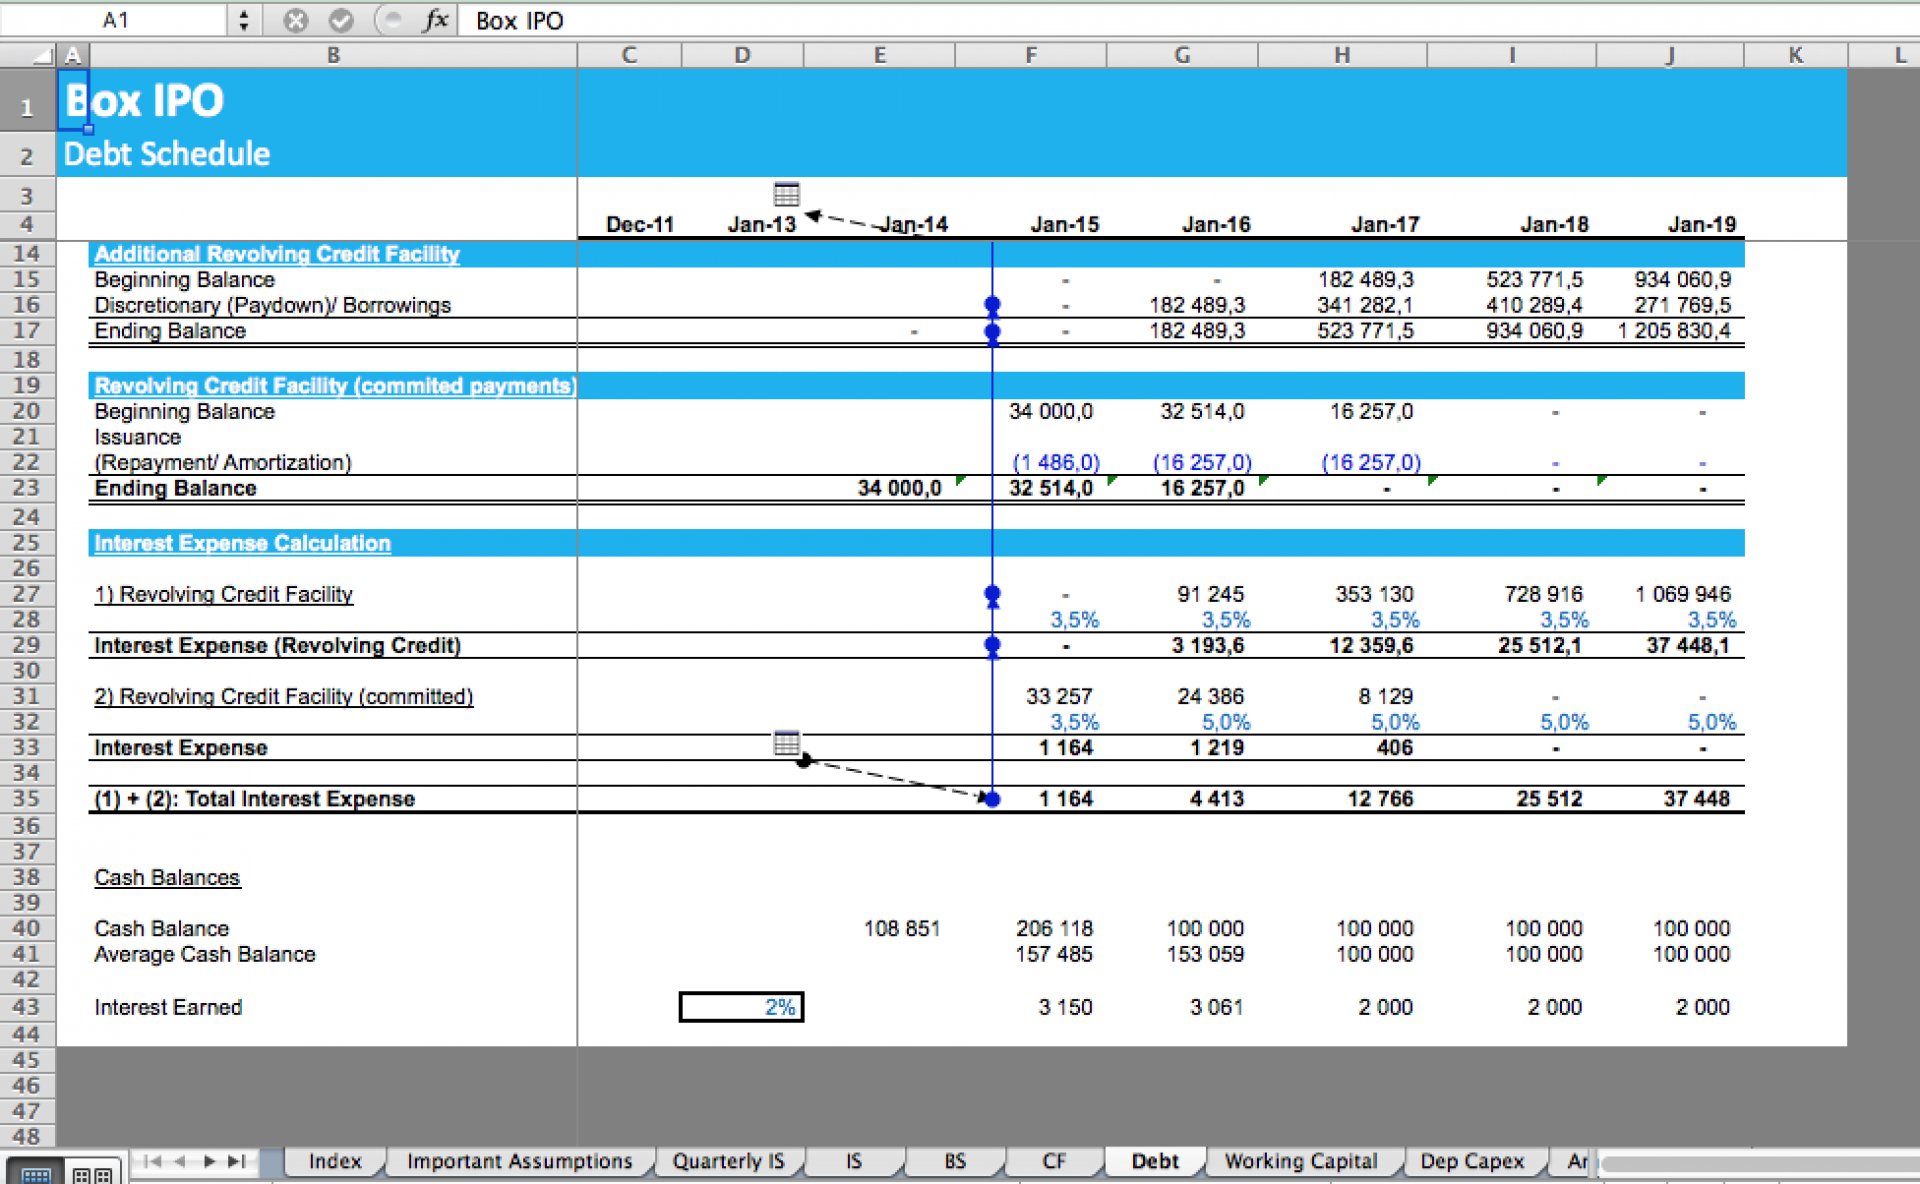Click the Interest Expense Calculation heading
Image resolution: width=1920 pixels, height=1184 pixels.
coord(242,543)
